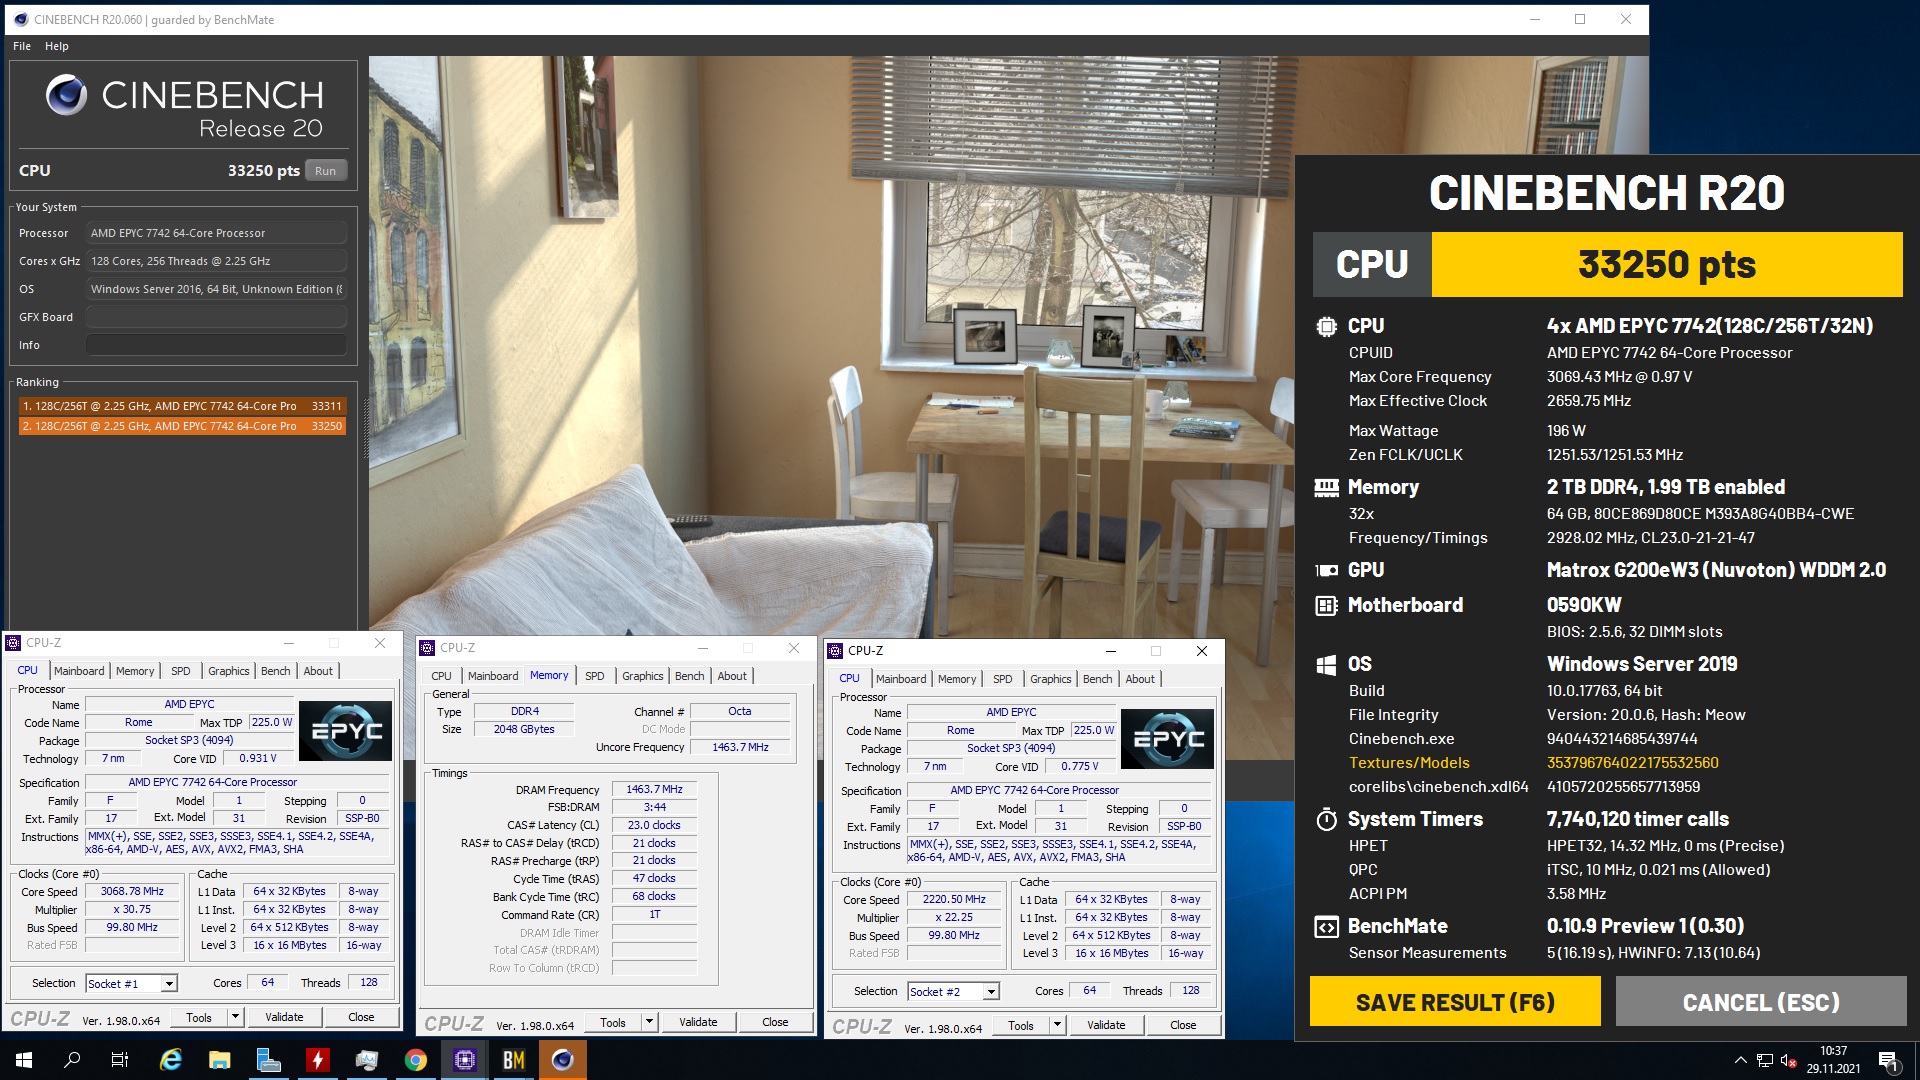Open File Explorer from the taskbar
This screenshot has width=1920, height=1080.
220,1060
